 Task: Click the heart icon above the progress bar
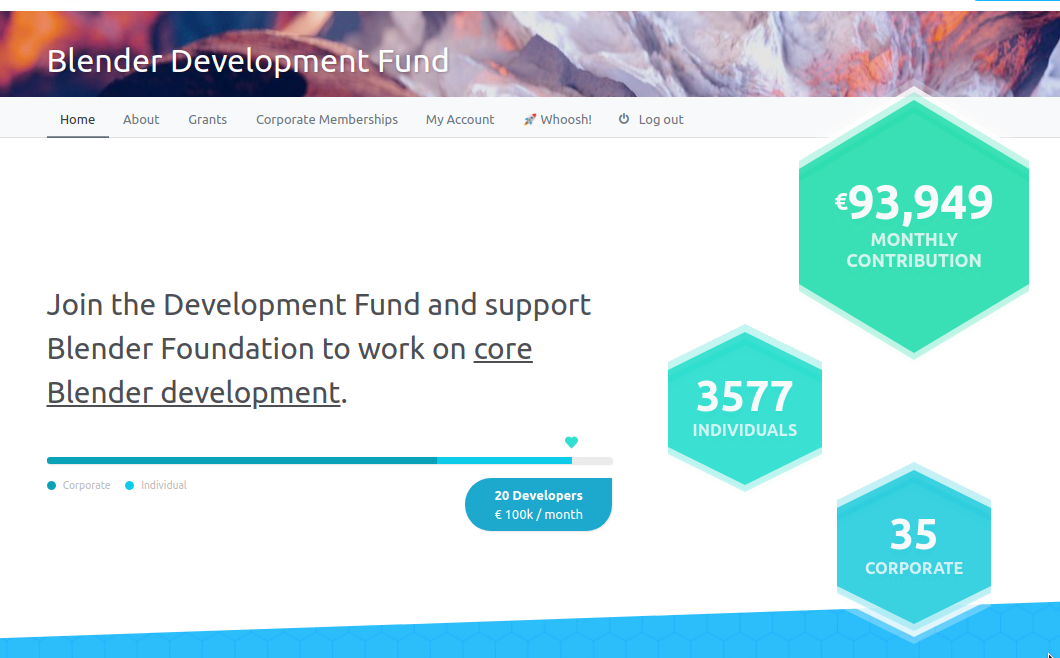[x=571, y=442]
